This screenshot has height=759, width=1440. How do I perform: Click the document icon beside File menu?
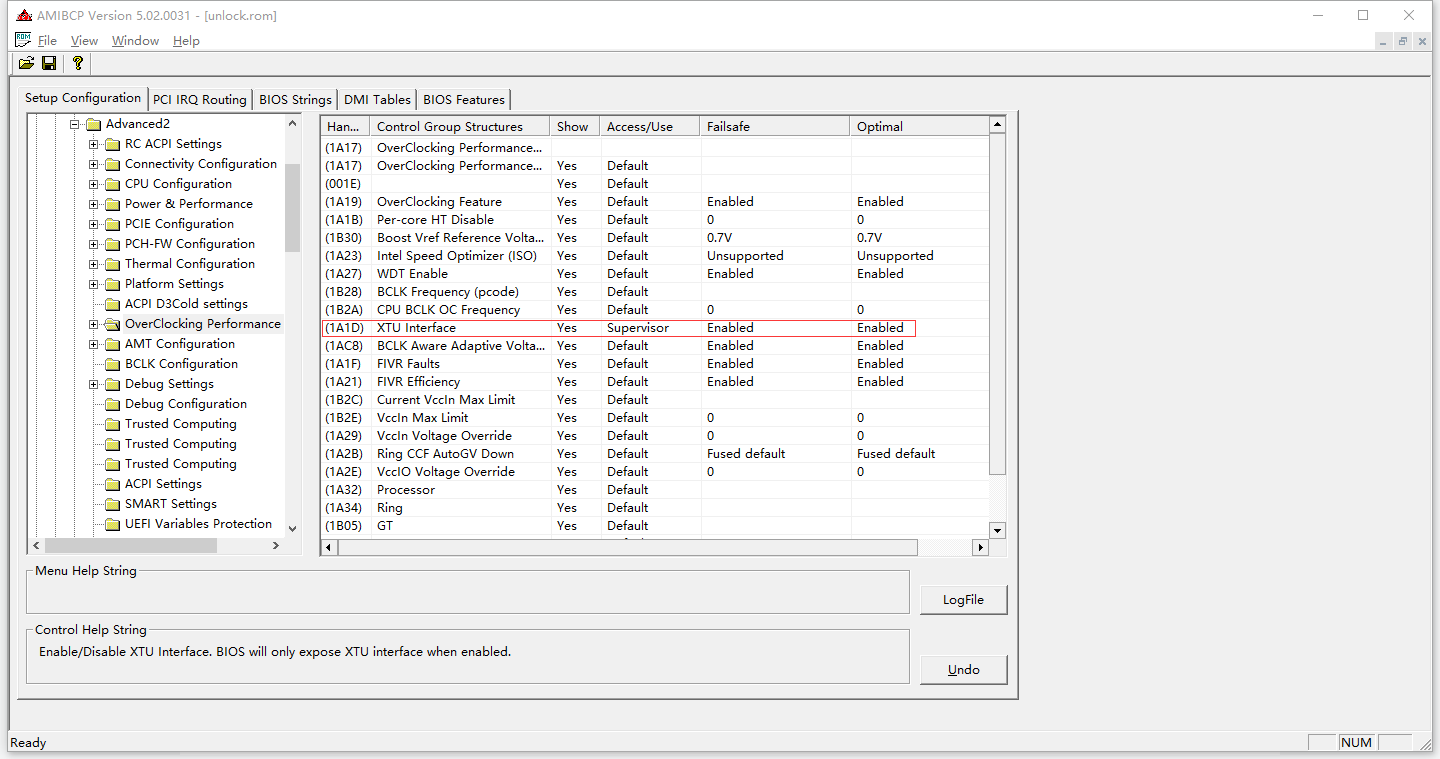23,40
